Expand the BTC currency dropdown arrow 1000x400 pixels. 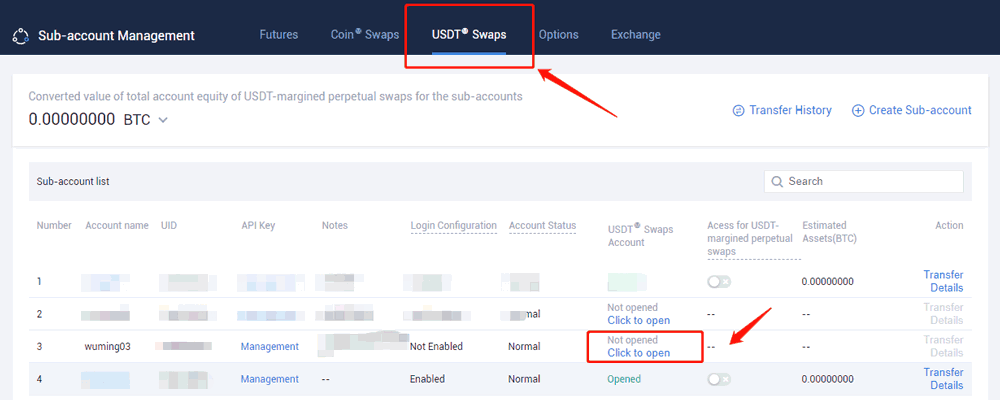point(163,120)
